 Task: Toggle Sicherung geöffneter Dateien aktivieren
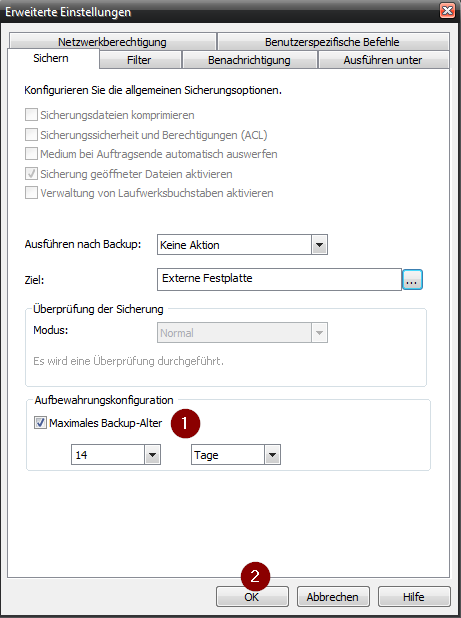point(32,174)
